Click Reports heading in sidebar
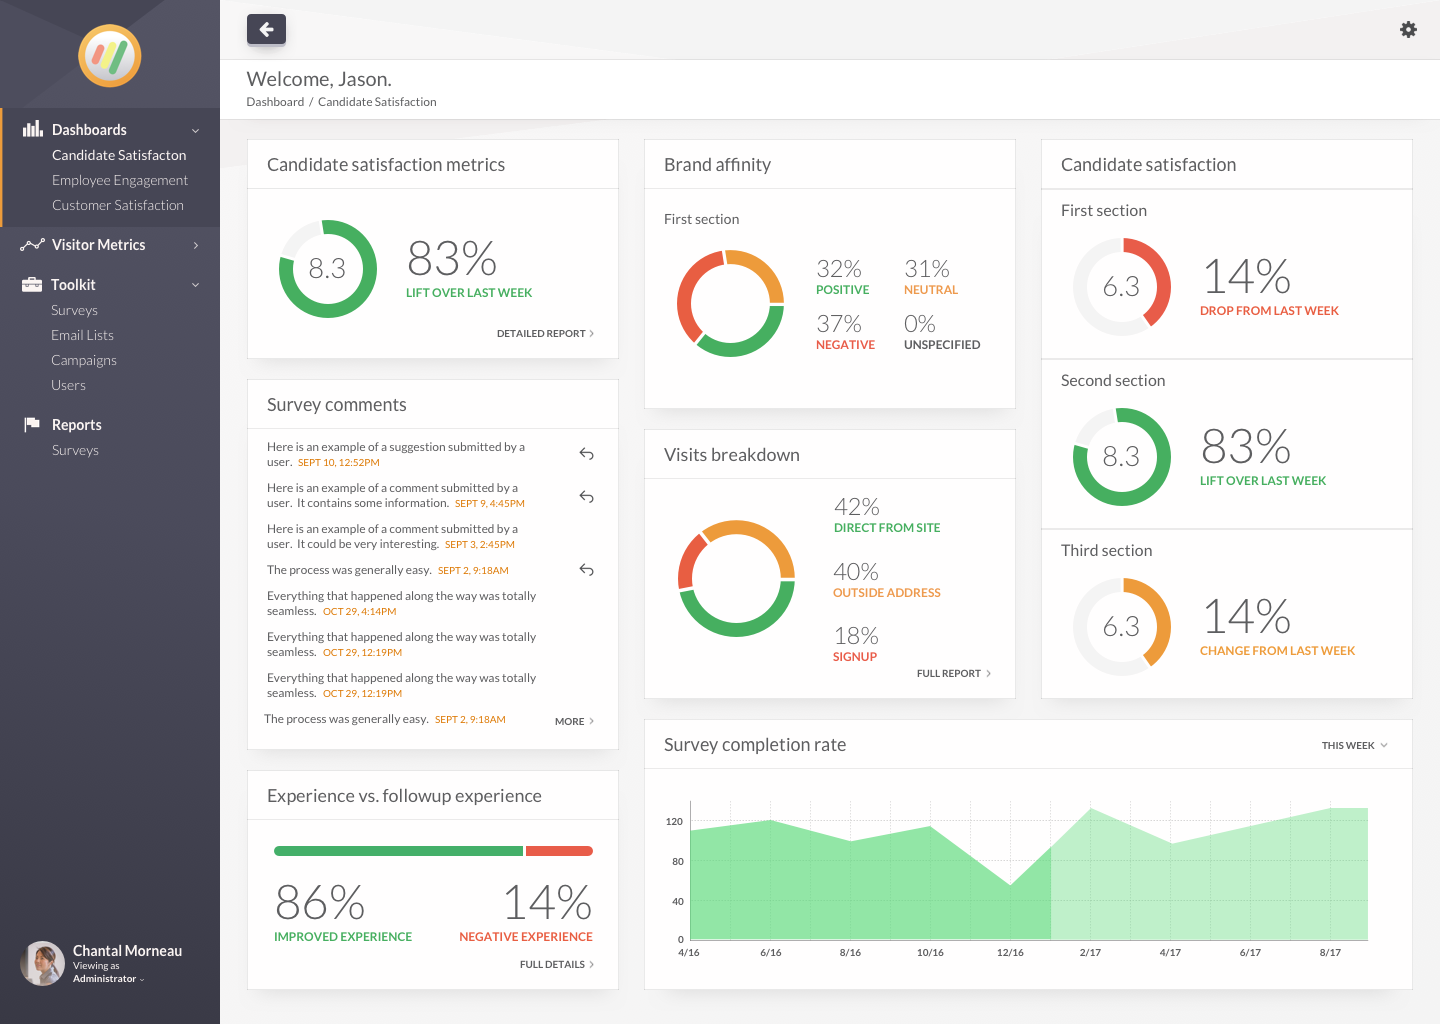This screenshot has height=1024, width=1440. tap(76, 425)
